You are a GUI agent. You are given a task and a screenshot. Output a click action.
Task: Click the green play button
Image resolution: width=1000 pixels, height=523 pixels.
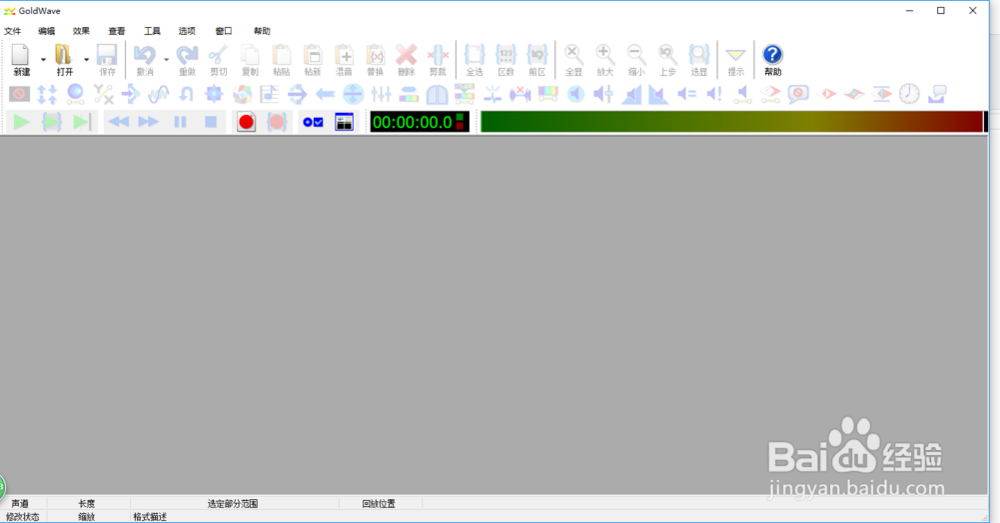click(21, 122)
